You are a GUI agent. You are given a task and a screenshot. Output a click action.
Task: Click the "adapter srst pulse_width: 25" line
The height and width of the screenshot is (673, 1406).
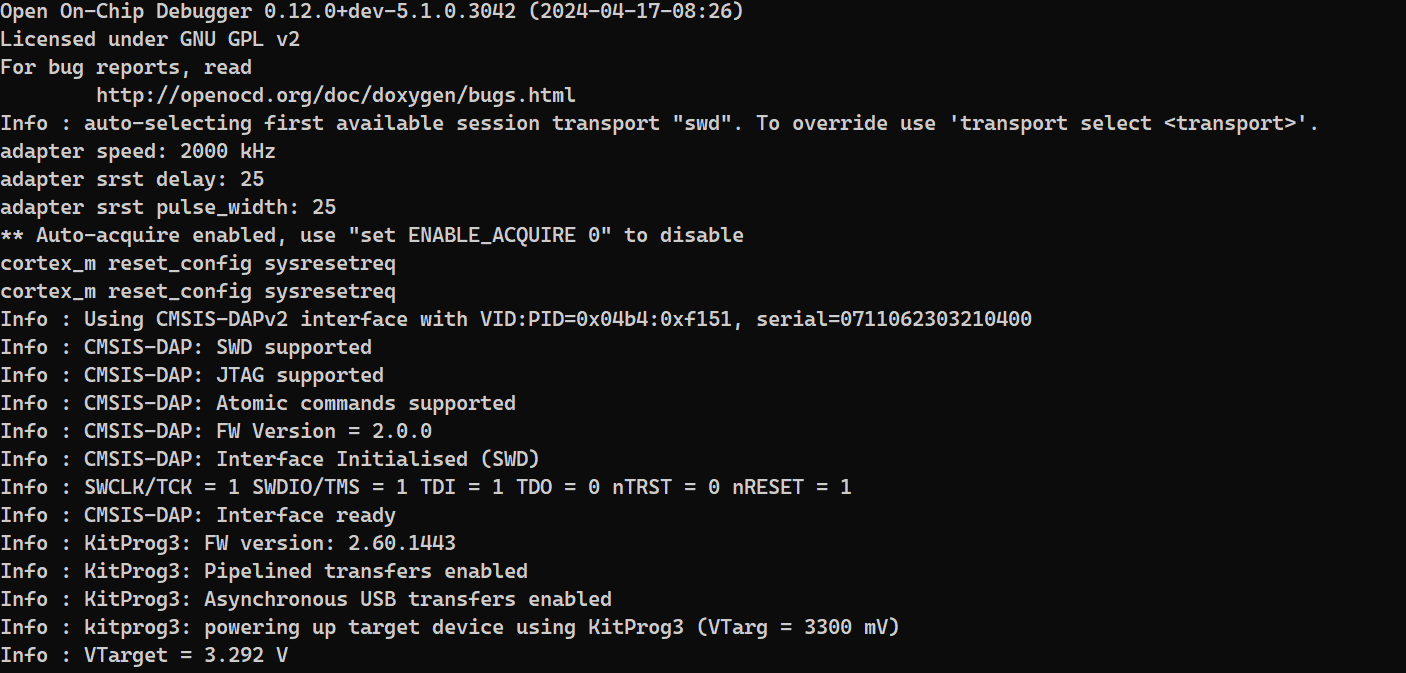tap(168, 208)
